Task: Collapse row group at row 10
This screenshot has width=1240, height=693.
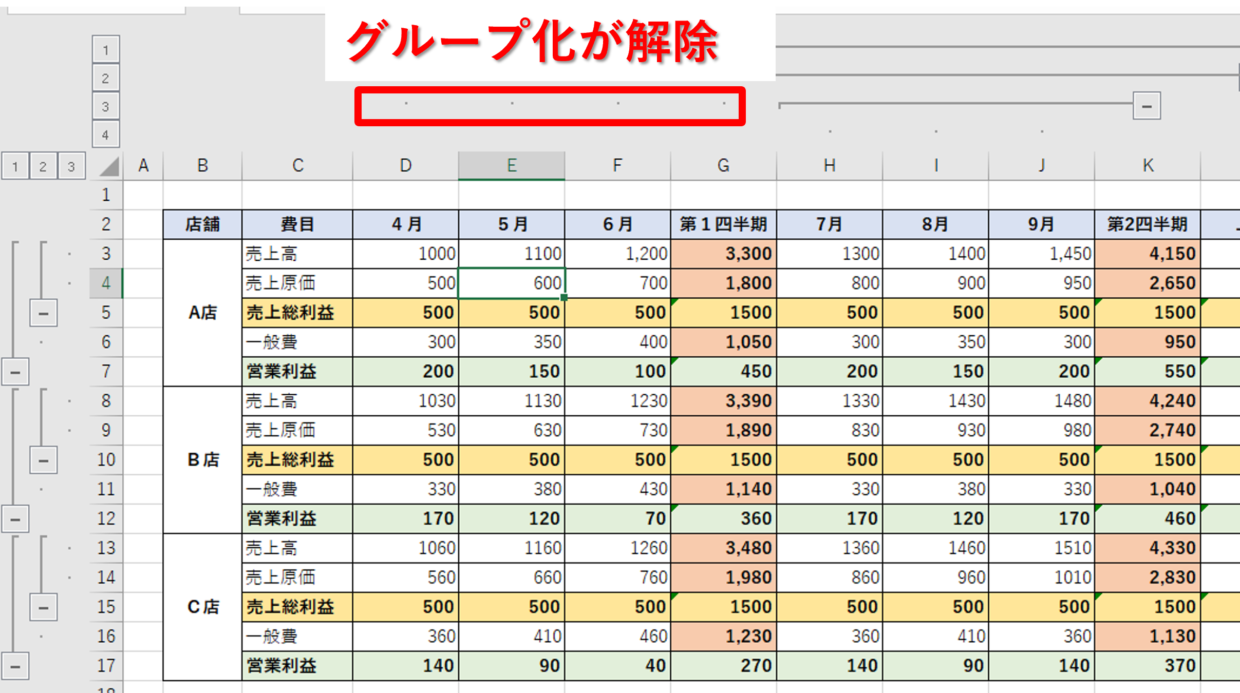Action: pyautogui.click(x=43, y=460)
